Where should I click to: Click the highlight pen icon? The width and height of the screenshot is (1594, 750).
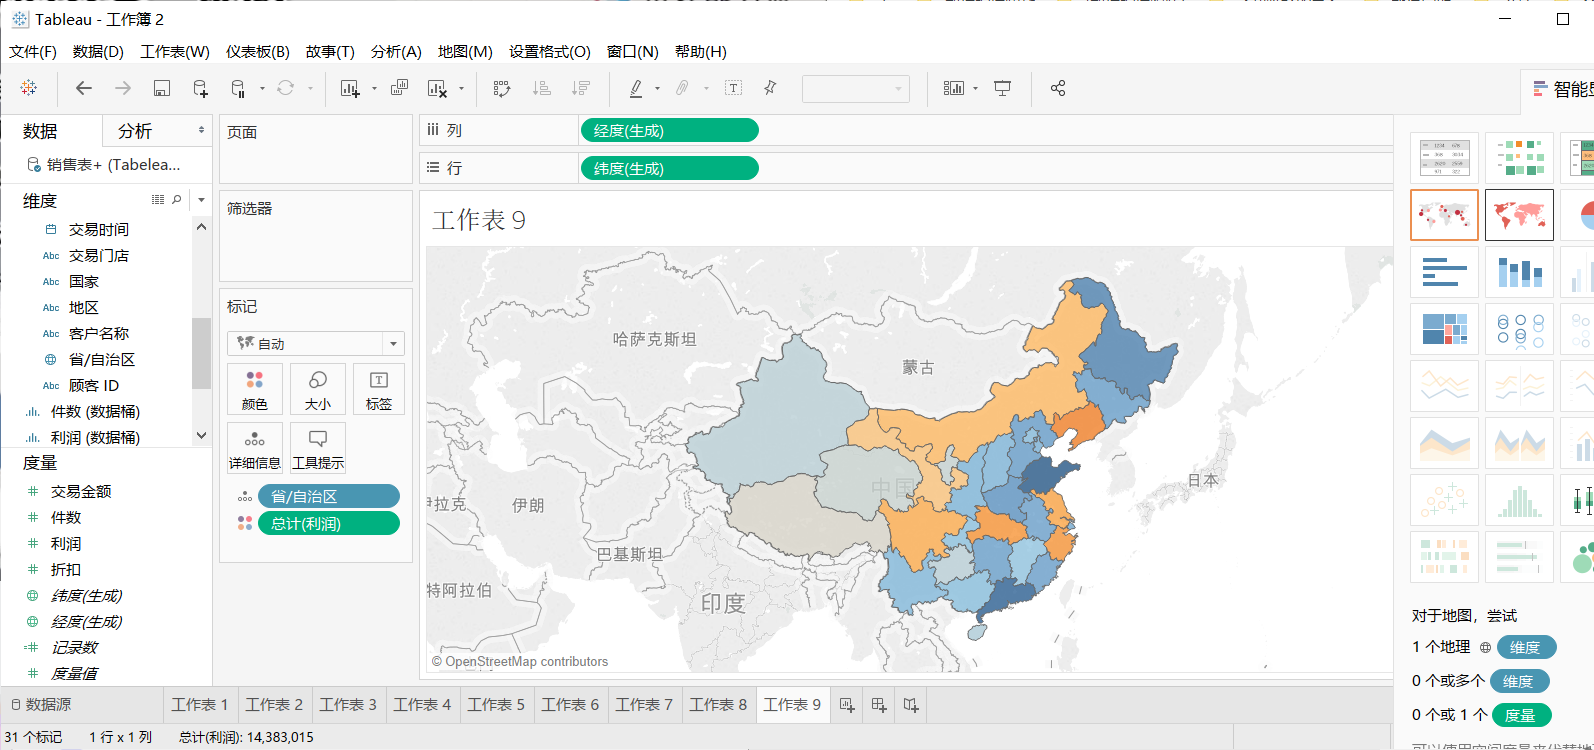point(636,88)
